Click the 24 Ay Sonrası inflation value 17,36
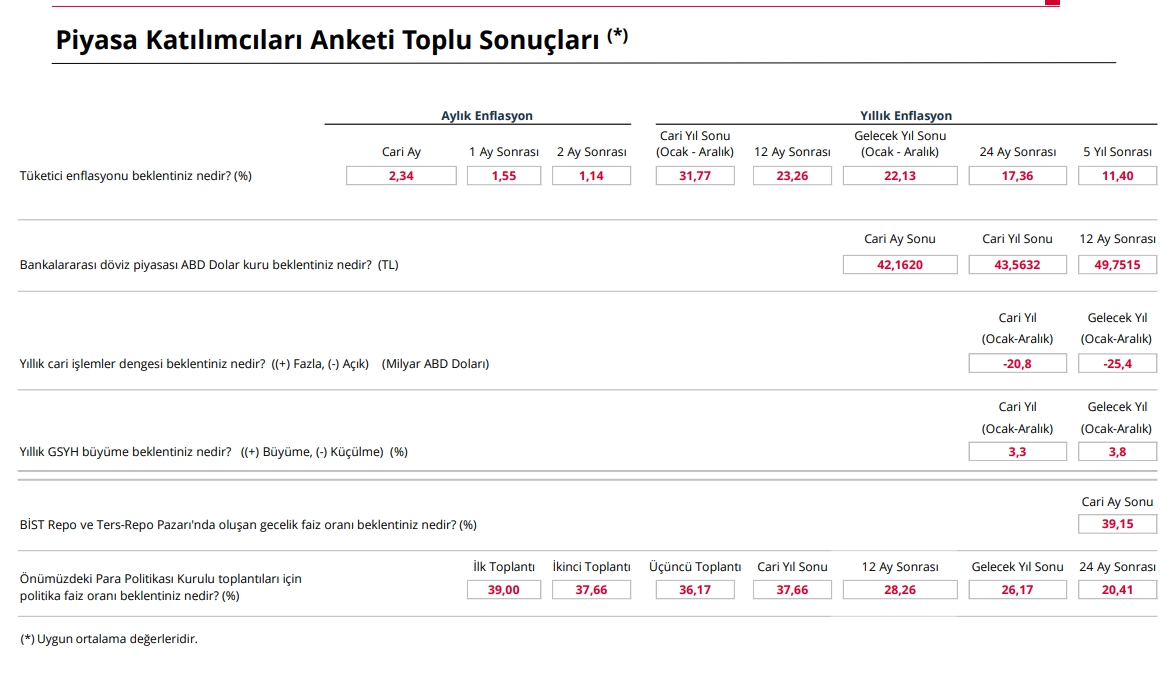The height and width of the screenshot is (674, 1171). 1018,176
